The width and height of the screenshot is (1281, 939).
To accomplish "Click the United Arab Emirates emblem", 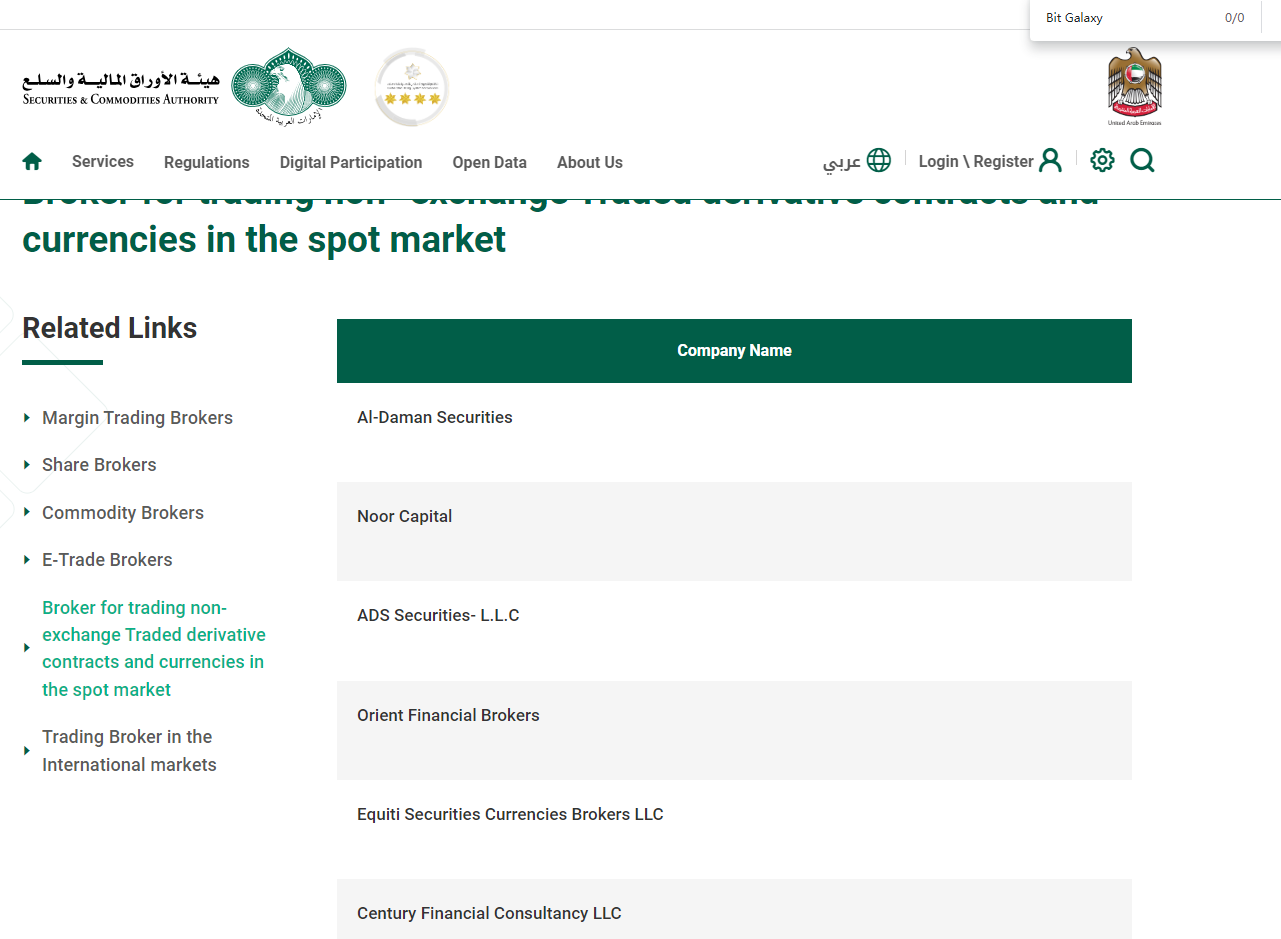I will click(x=1134, y=87).
